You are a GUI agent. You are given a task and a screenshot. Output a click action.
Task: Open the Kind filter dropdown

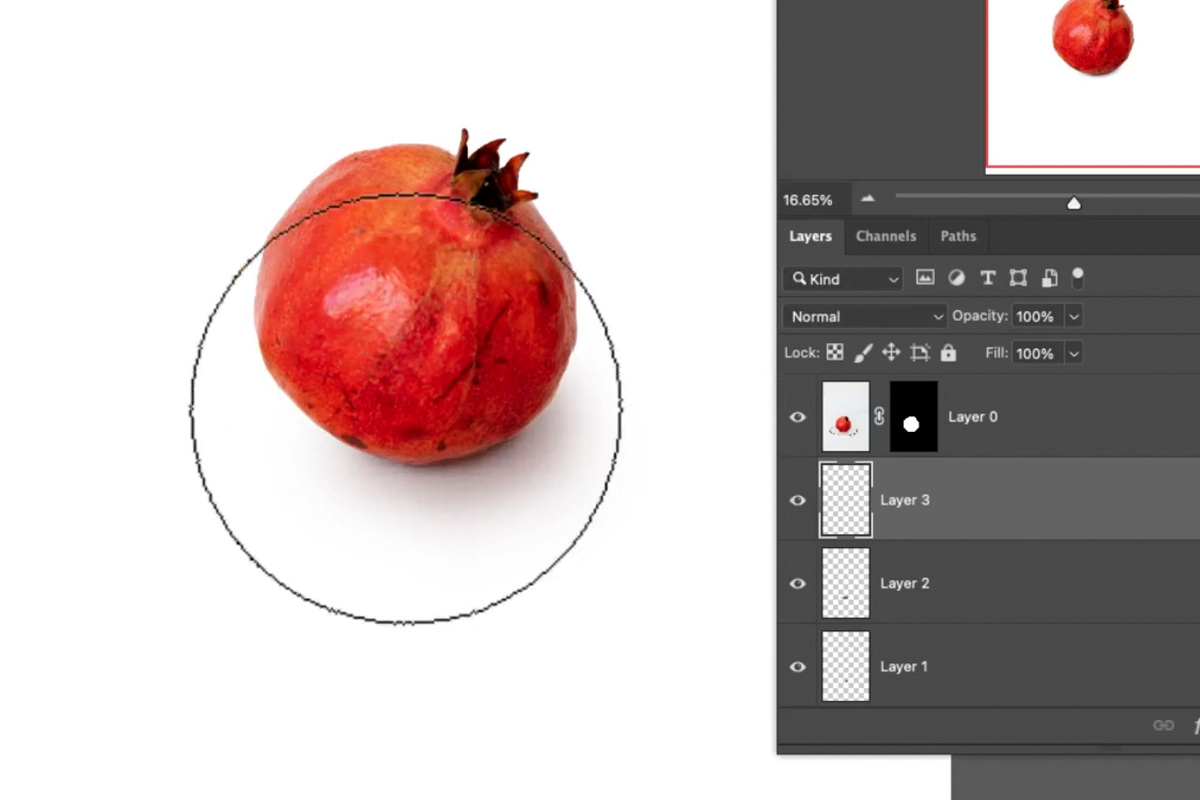coord(840,278)
